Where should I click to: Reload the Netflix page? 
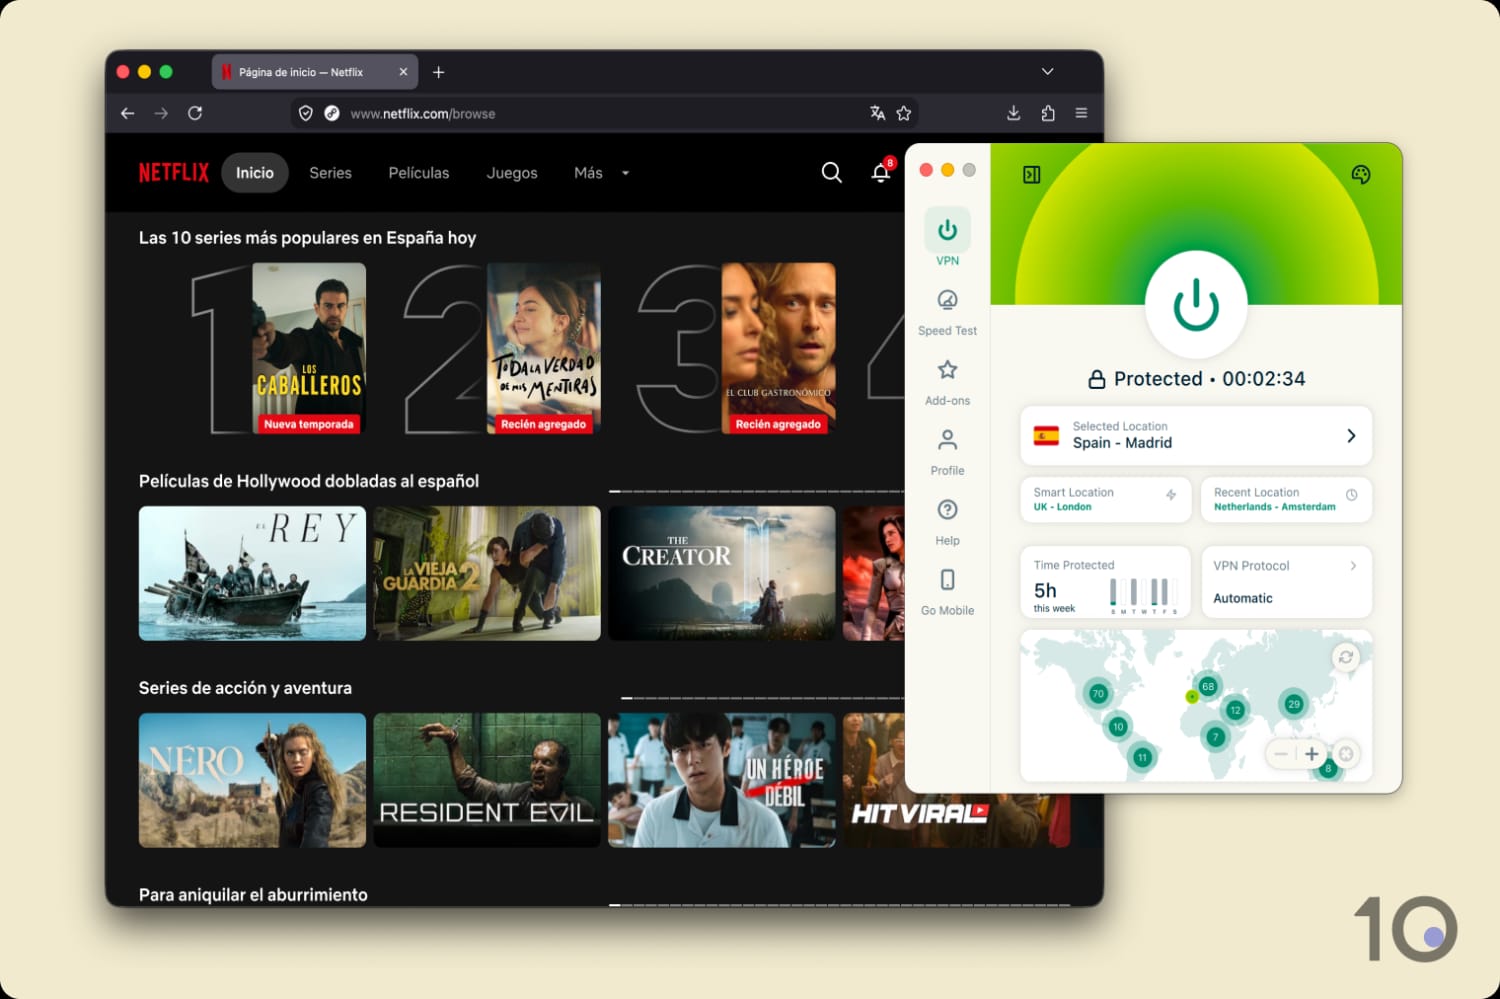[x=195, y=113]
